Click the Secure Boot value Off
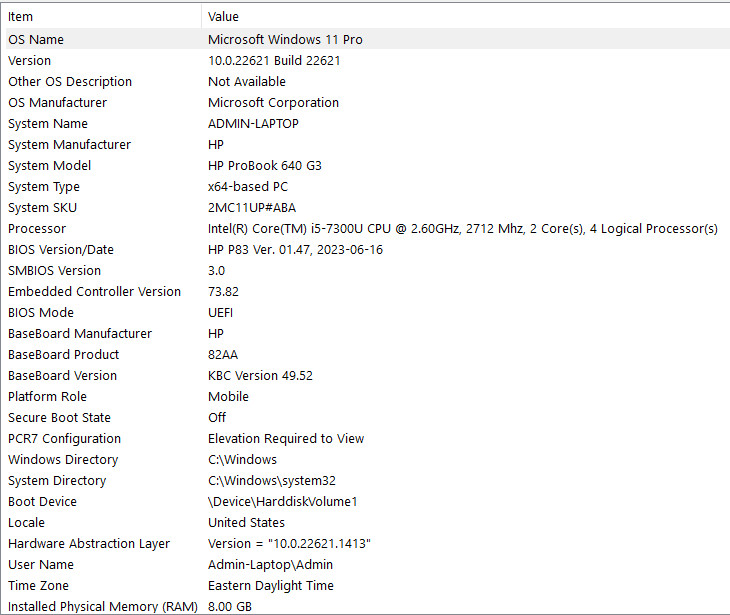Viewport: 730px width, 615px height. click(x=217, y=418)
